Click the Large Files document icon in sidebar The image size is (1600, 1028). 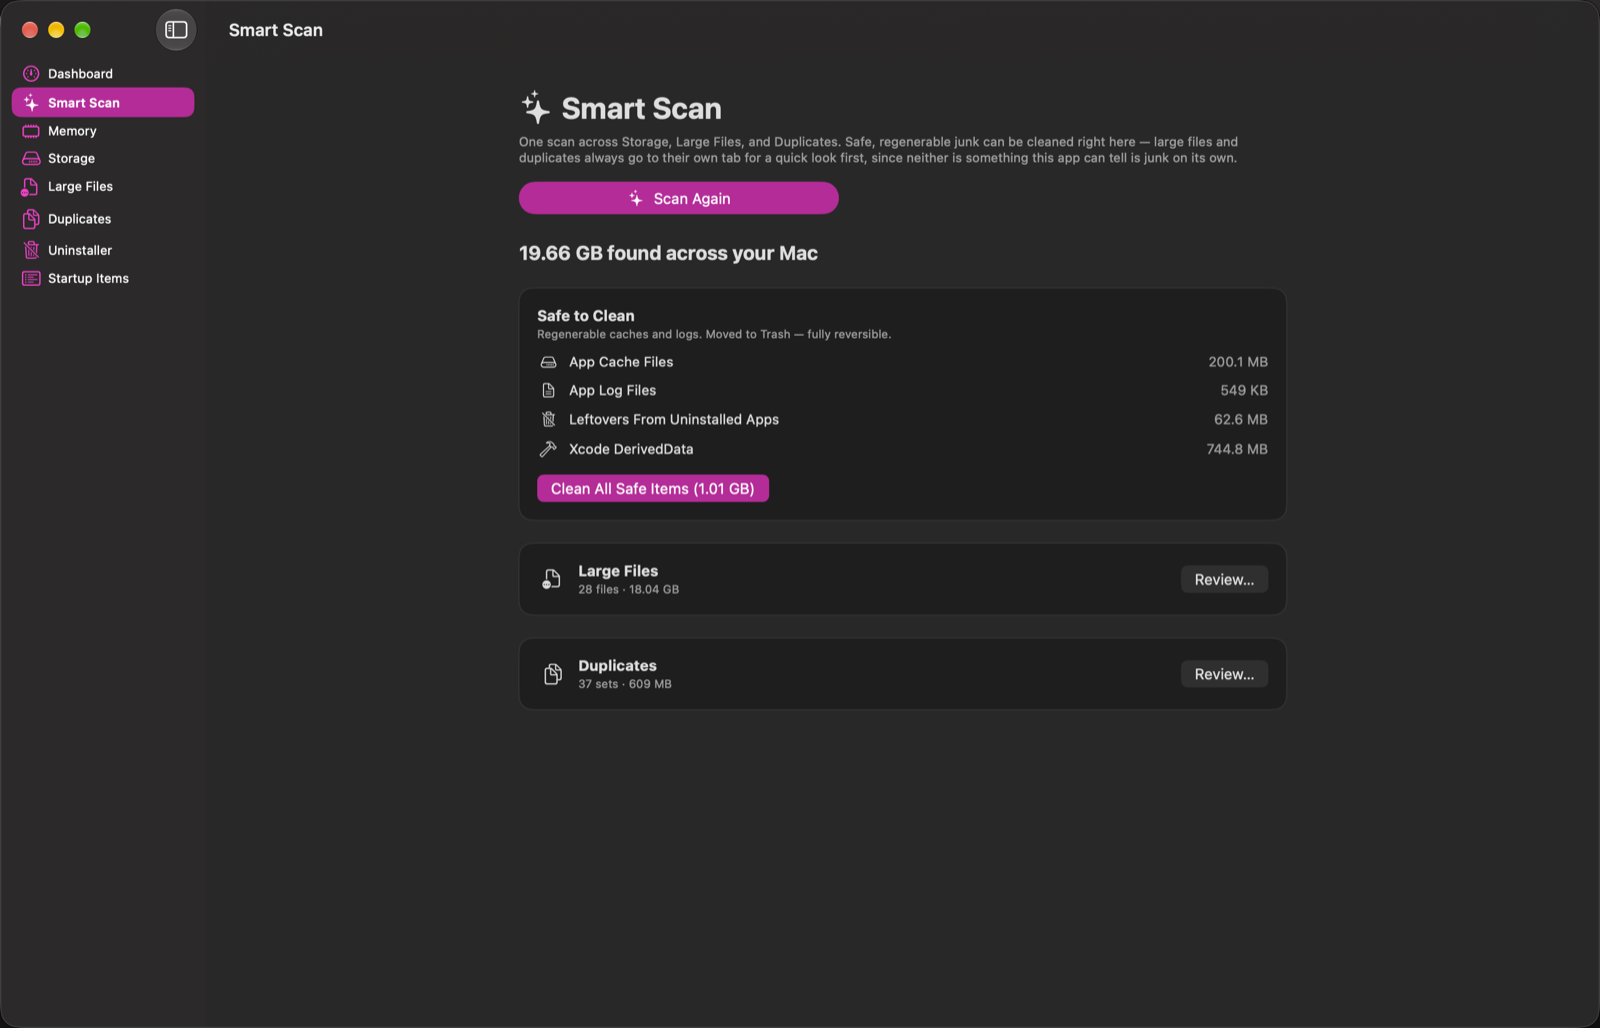30,187
